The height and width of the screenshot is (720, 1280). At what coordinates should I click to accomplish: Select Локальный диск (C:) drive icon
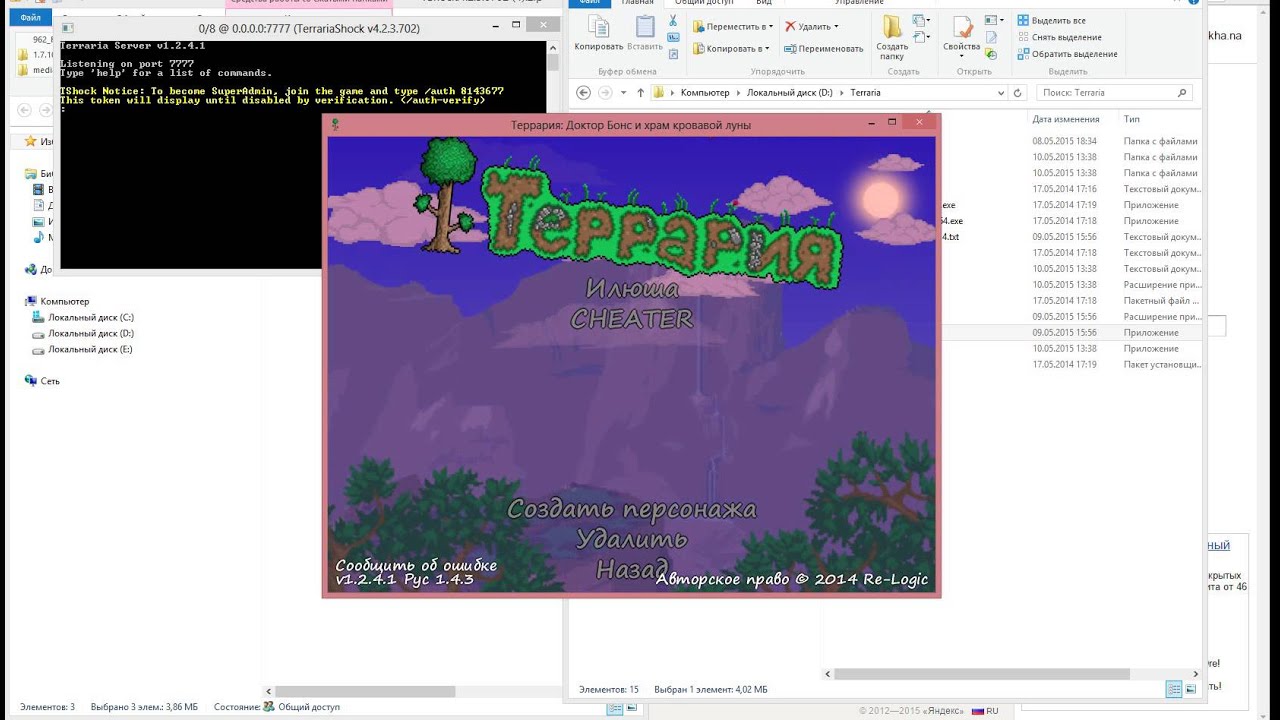tap(38, 317)
